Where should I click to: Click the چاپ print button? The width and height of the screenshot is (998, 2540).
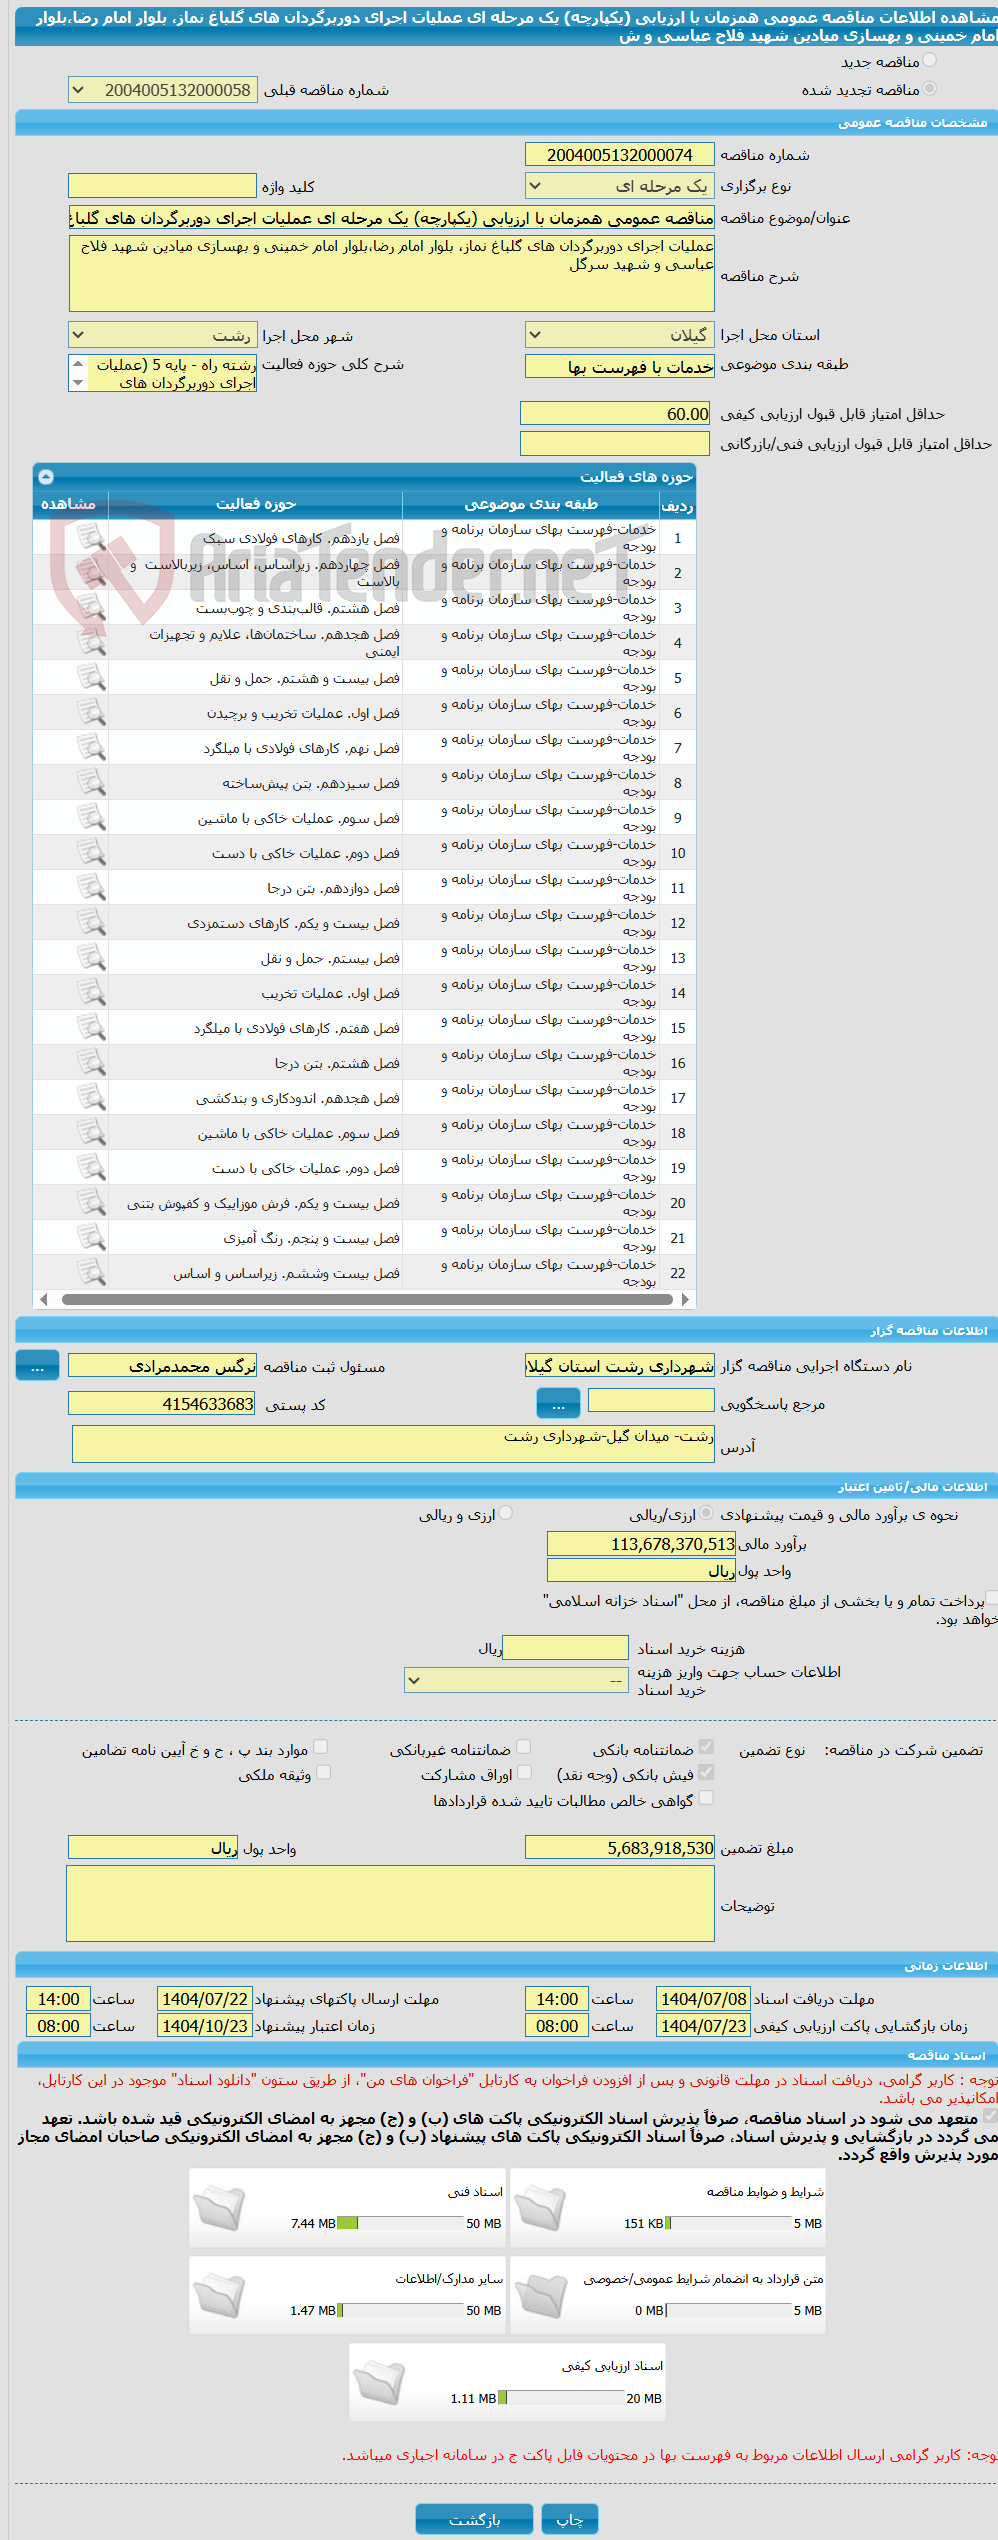click(x=570, y=2520)
